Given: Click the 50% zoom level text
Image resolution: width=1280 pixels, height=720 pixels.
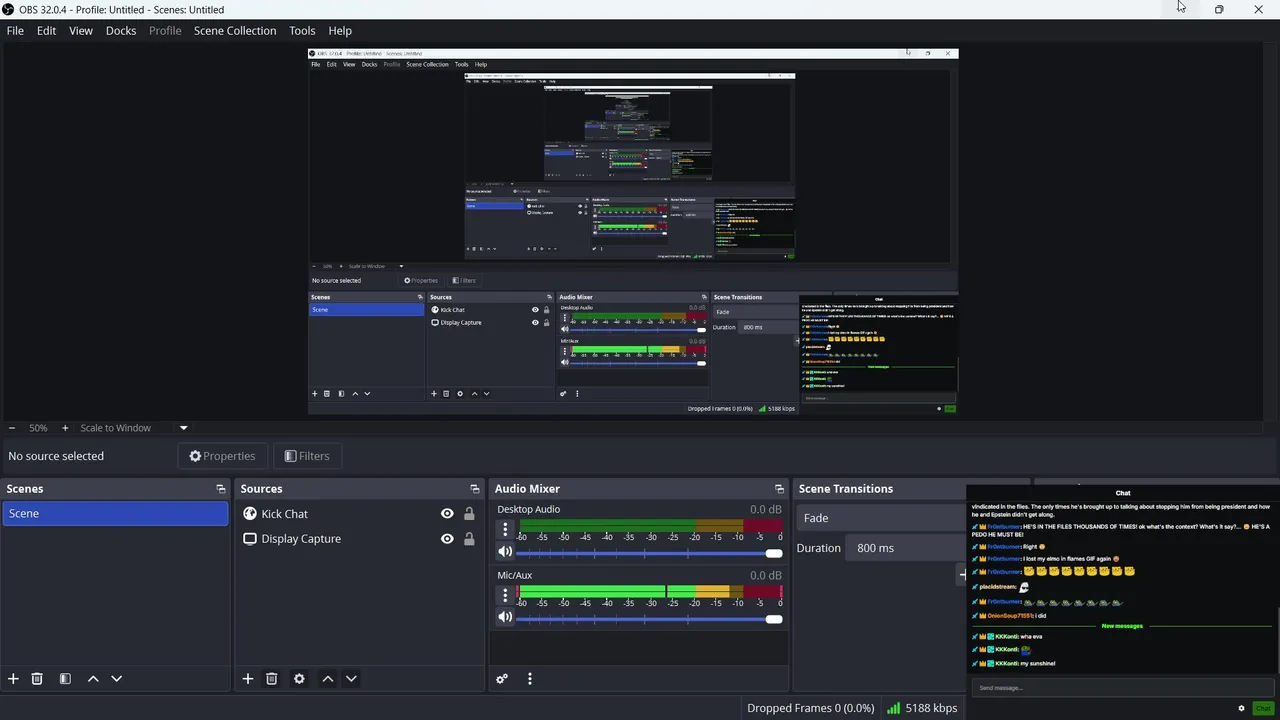Looking at the screenshot, I should [x=38, y=428].
